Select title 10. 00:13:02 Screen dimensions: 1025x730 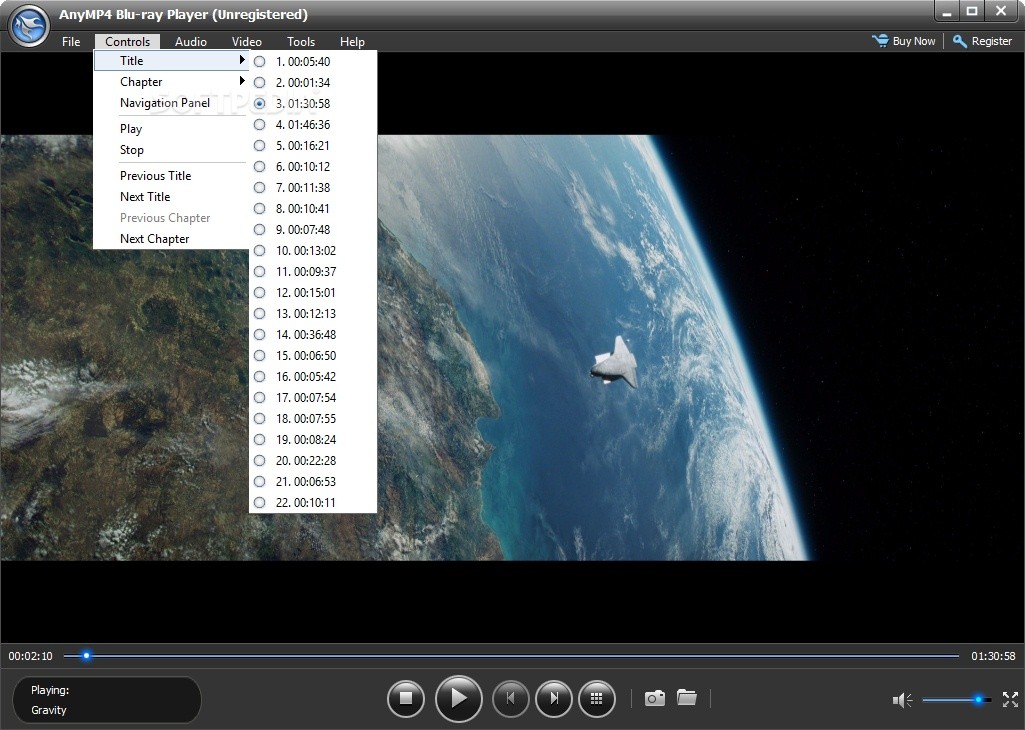pos(312,250)
